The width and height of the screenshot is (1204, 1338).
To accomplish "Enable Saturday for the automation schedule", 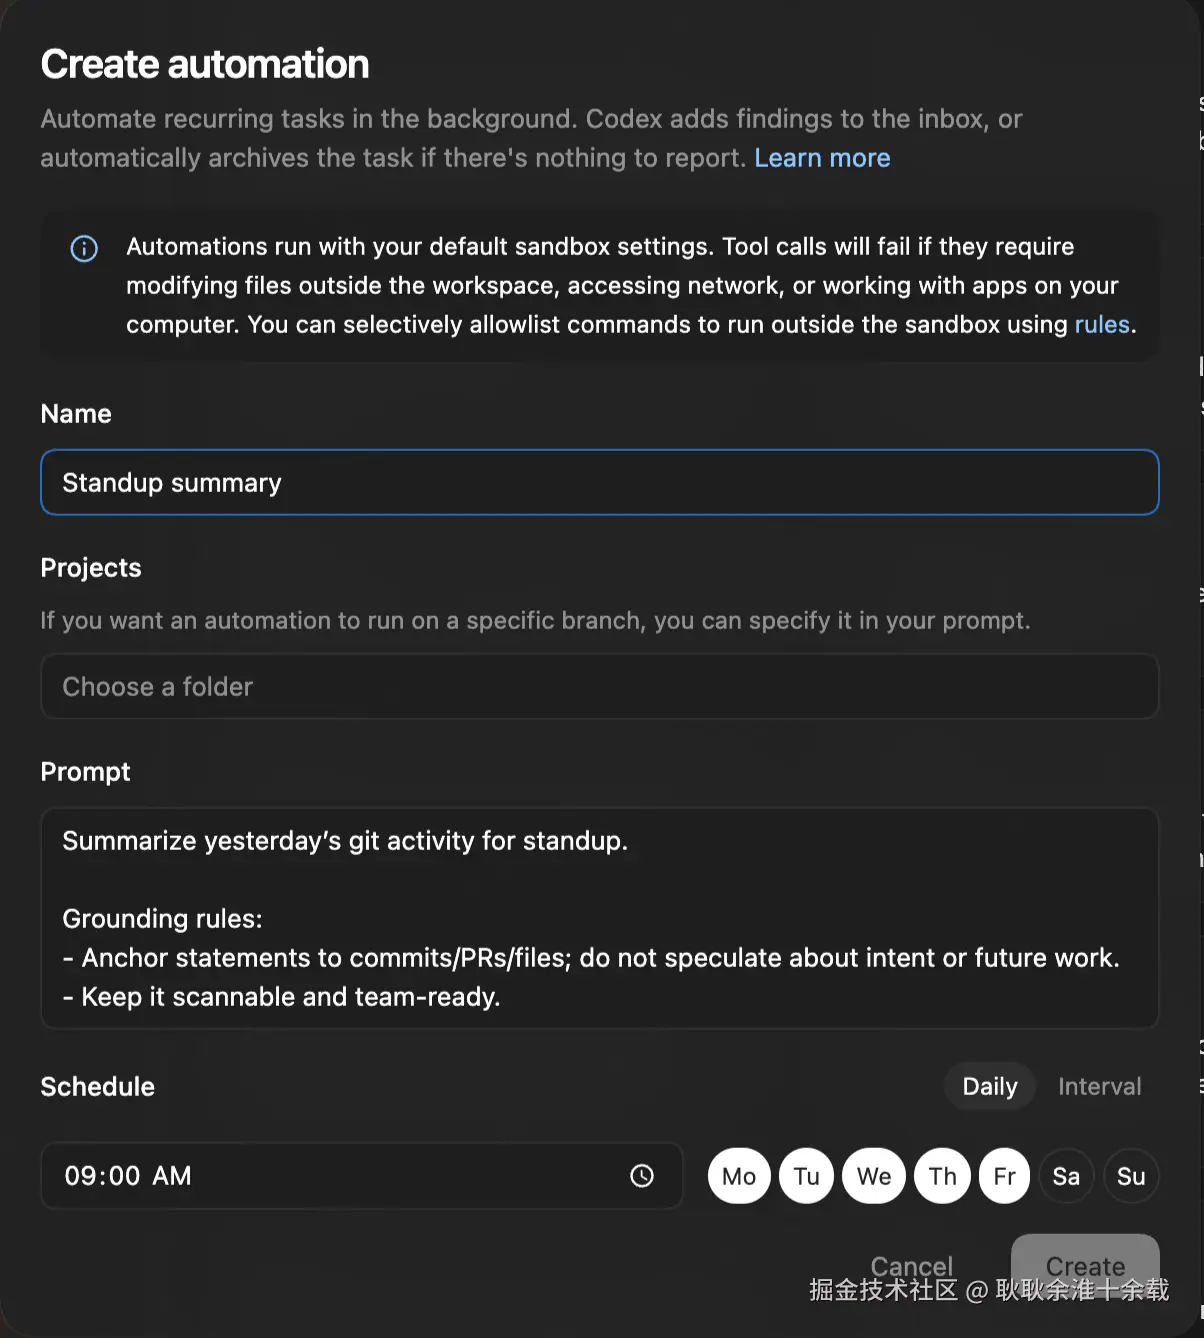I will 1066,1176.
